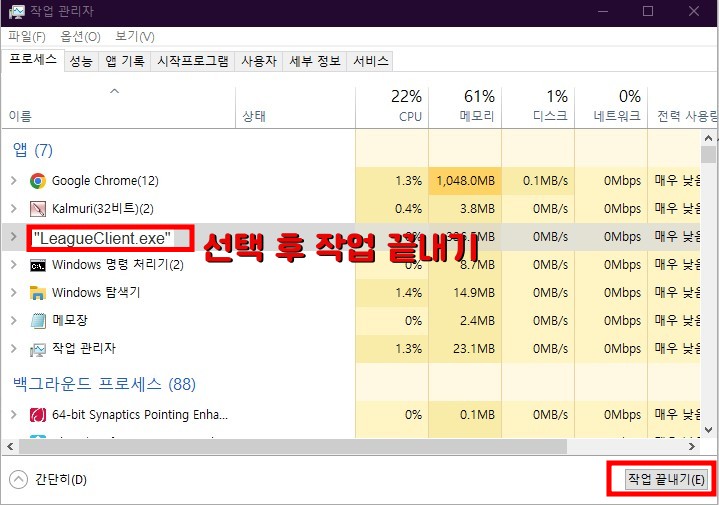
Task: Sort by the 상태 column header
Action: tap(295, 108)
